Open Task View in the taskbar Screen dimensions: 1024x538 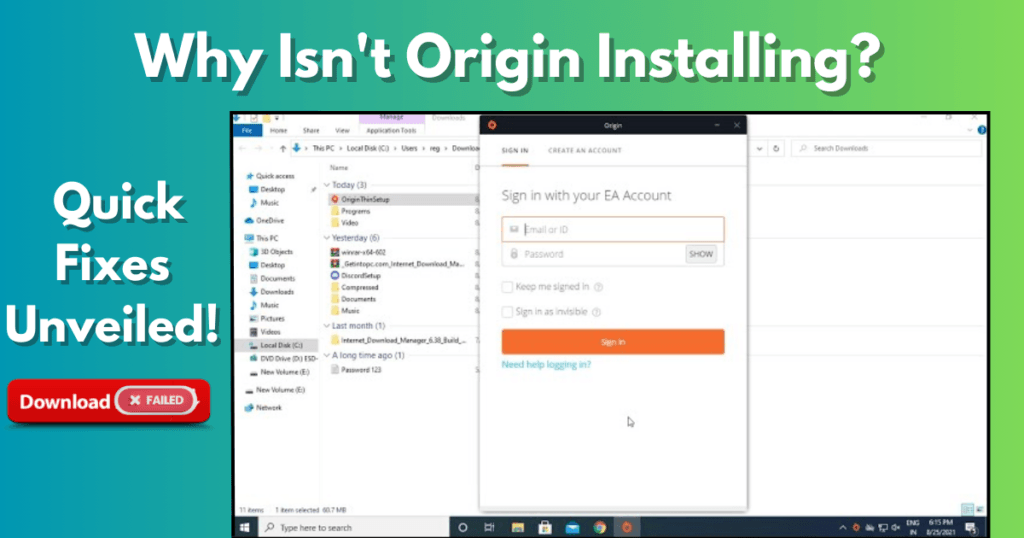(x=489, y=528)
